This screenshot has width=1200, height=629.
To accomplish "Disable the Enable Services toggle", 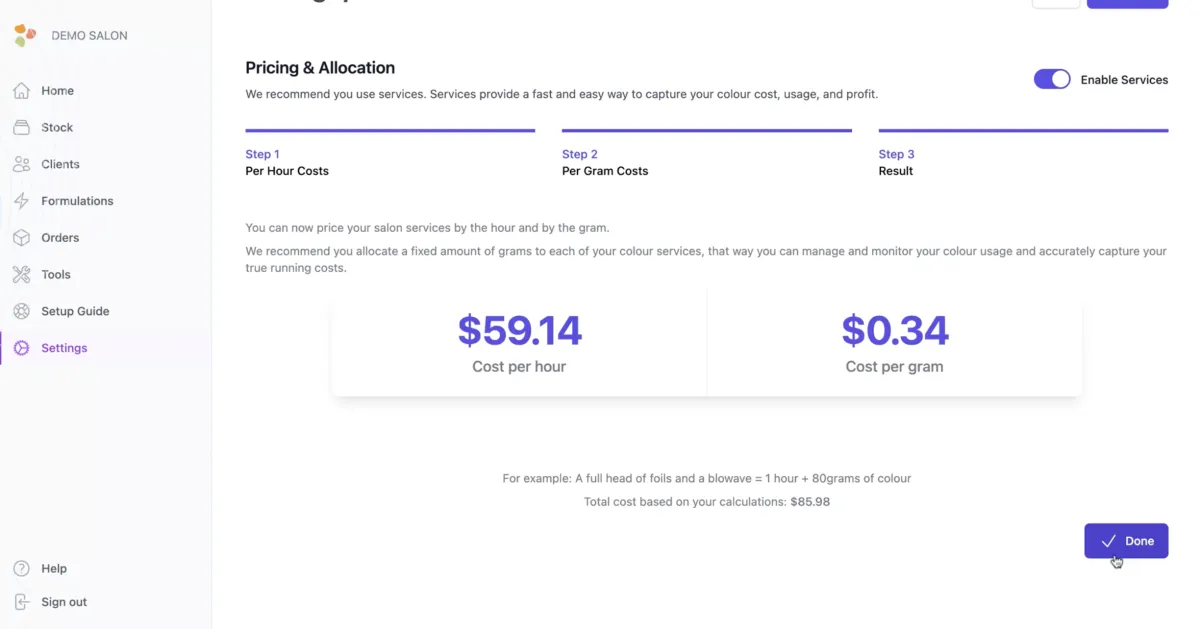I will coord(1051,80).
